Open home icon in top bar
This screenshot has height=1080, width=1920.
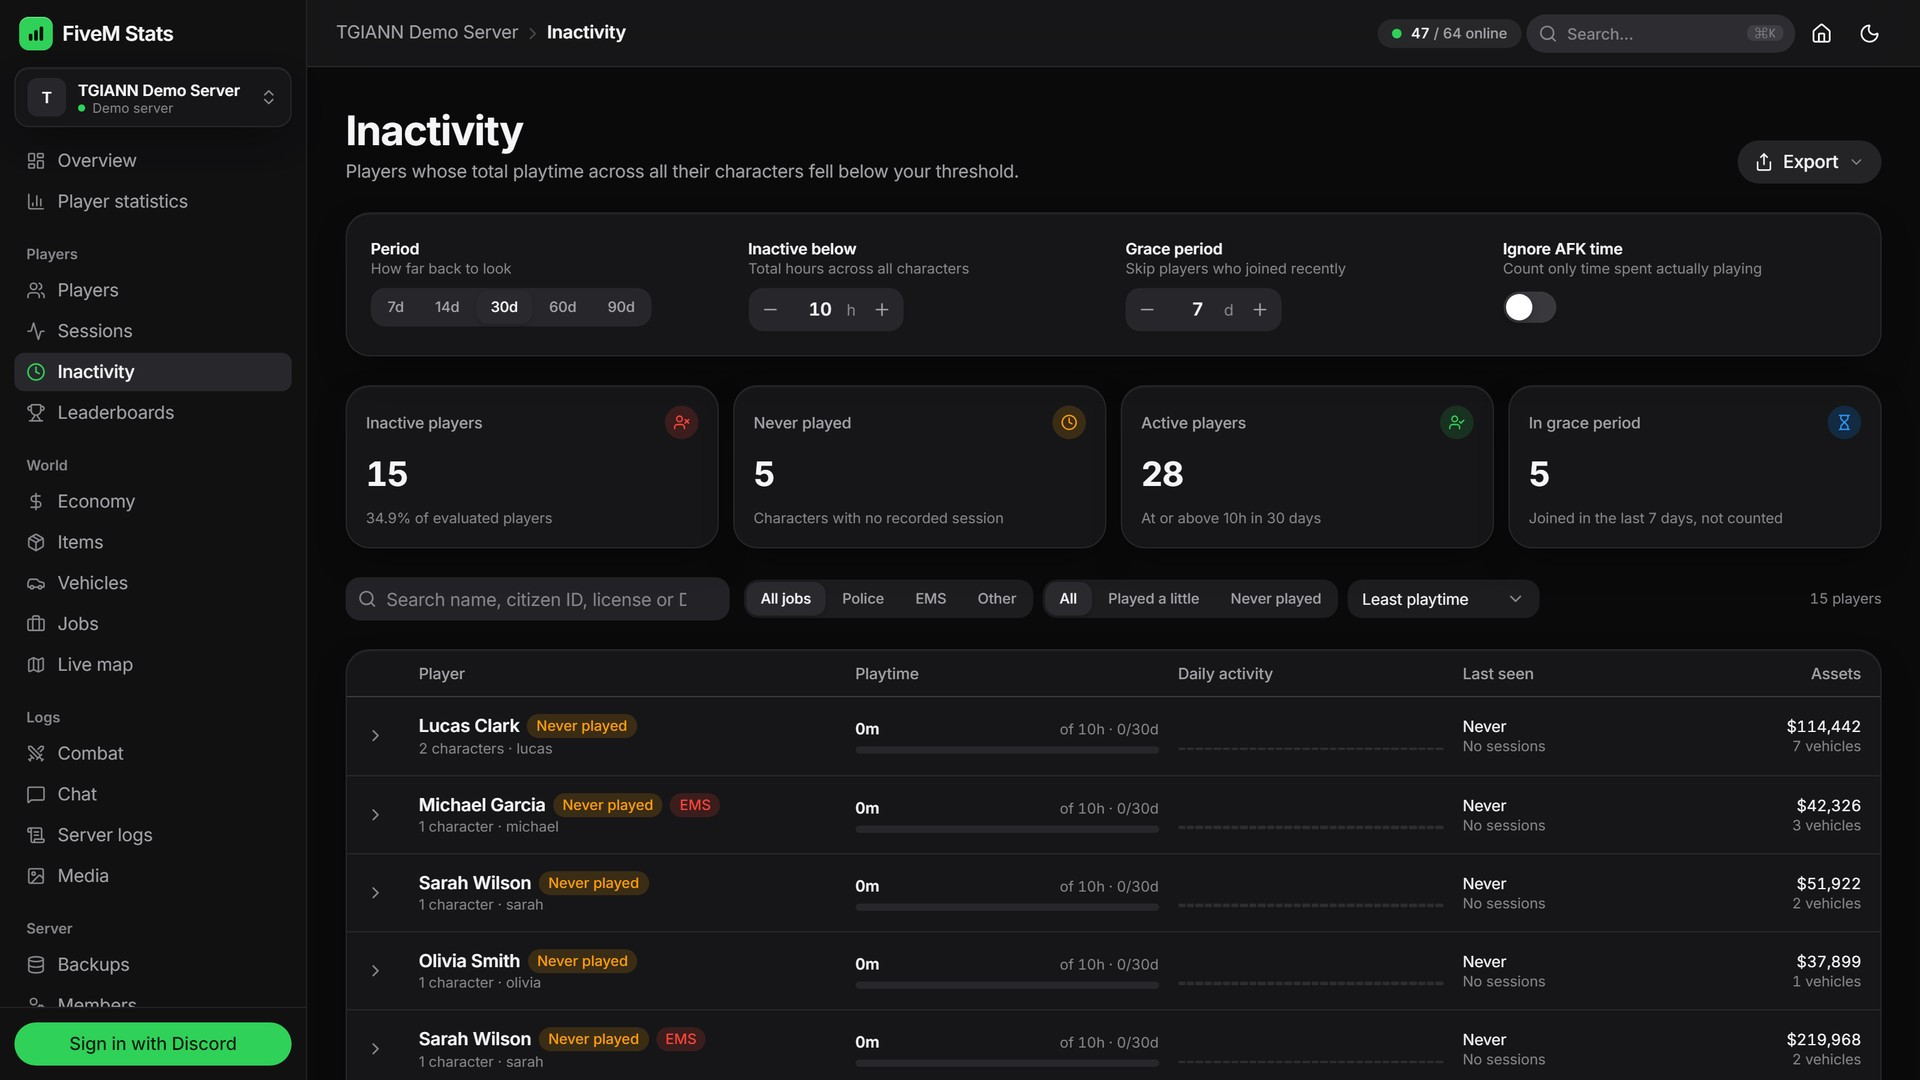pos(1821,33)
